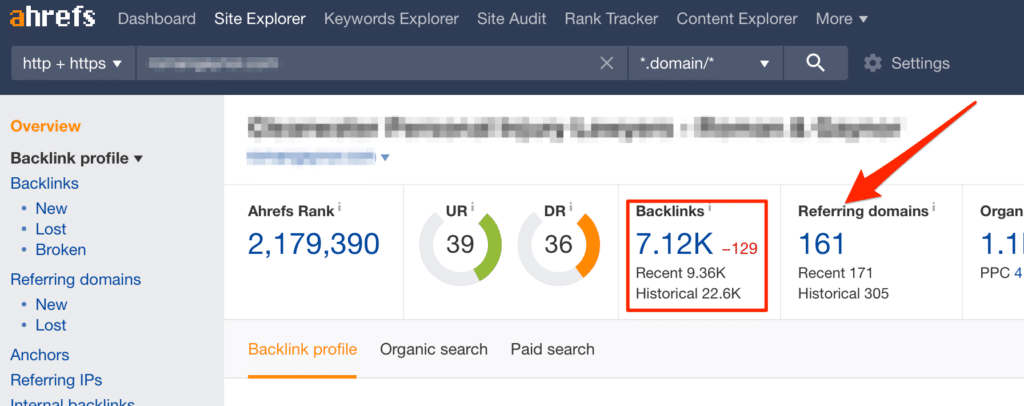Image resolution: width=1024 pixels, height=406 pixels.
Task: Switch to the Paid search tab
Action: click(x=552, y=349)
